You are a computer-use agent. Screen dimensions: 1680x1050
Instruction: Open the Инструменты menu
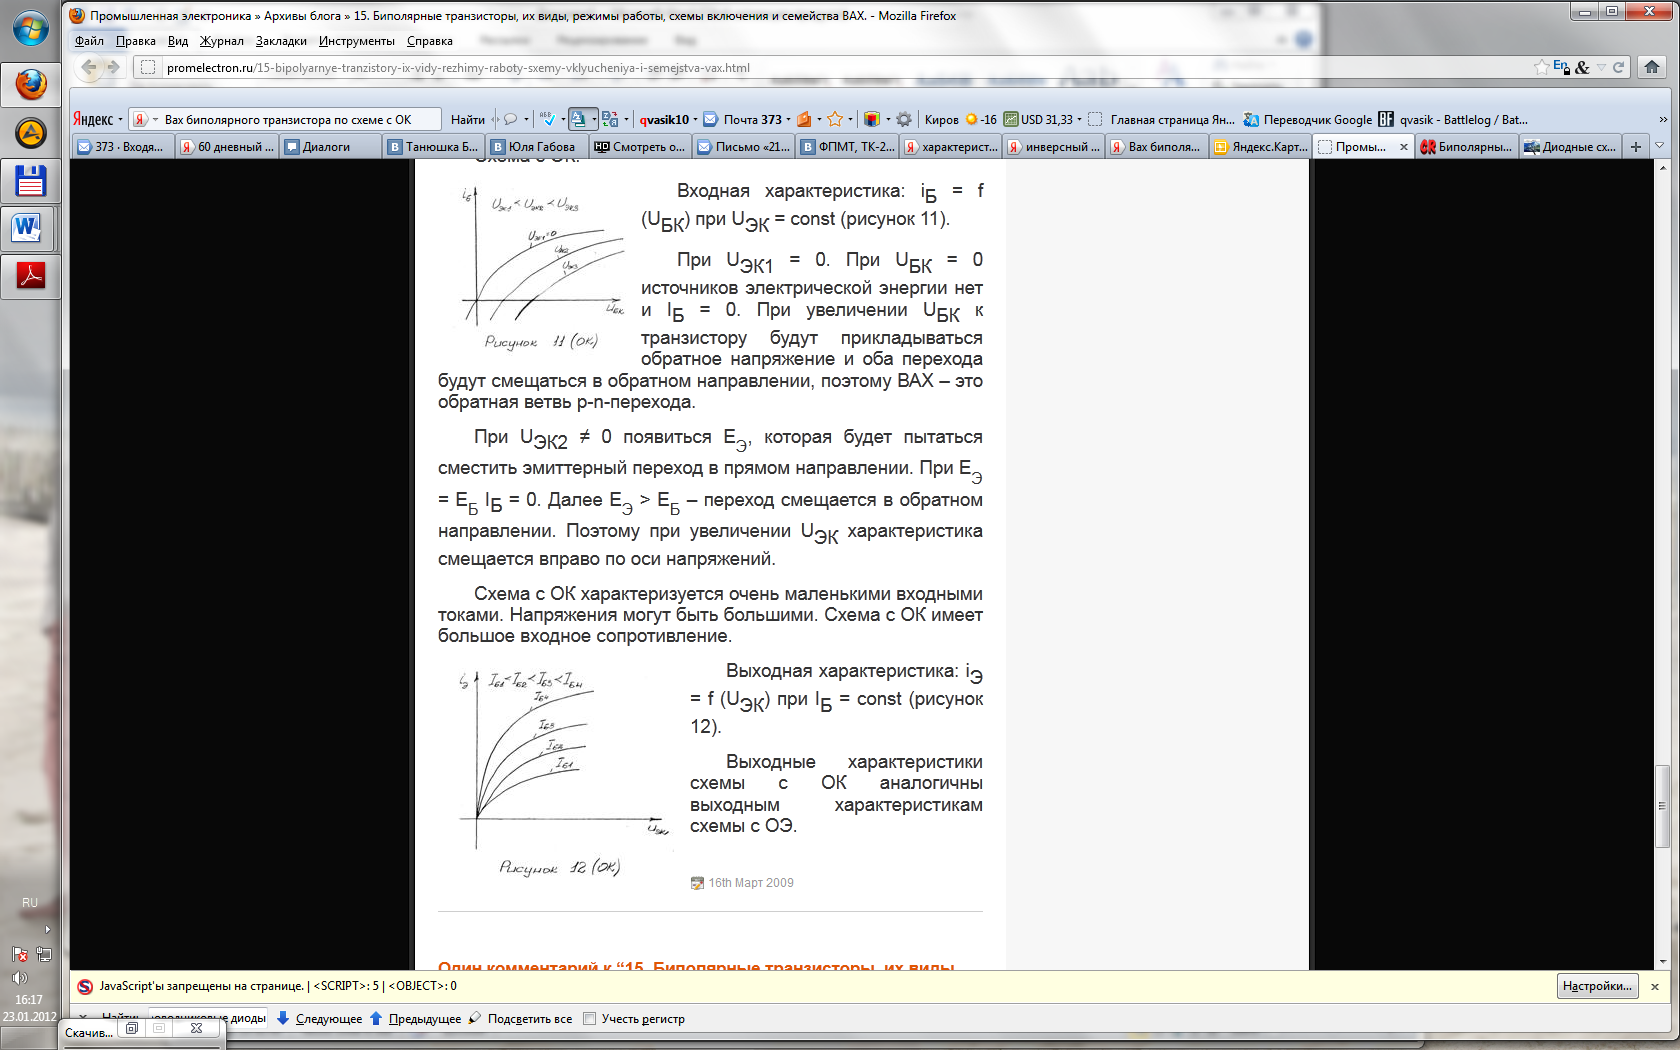click(x=357, y=41)
